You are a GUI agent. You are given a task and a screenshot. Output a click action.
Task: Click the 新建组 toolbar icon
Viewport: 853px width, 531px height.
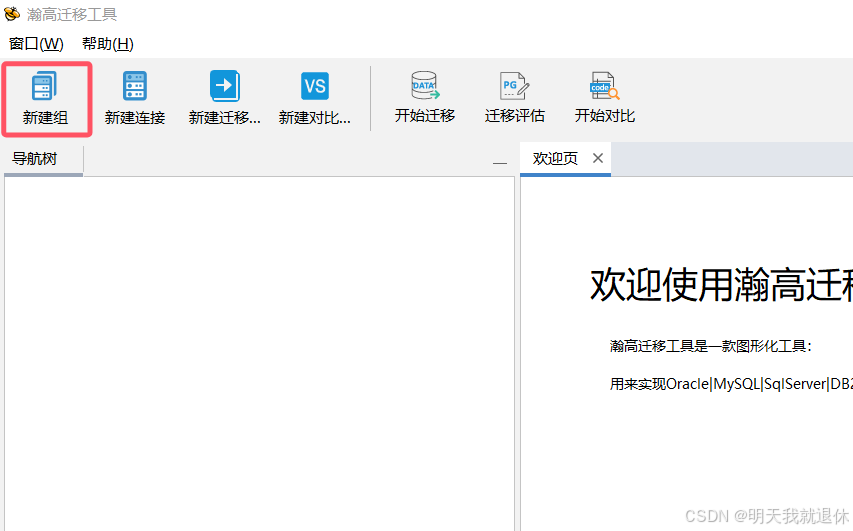point(44,86)
